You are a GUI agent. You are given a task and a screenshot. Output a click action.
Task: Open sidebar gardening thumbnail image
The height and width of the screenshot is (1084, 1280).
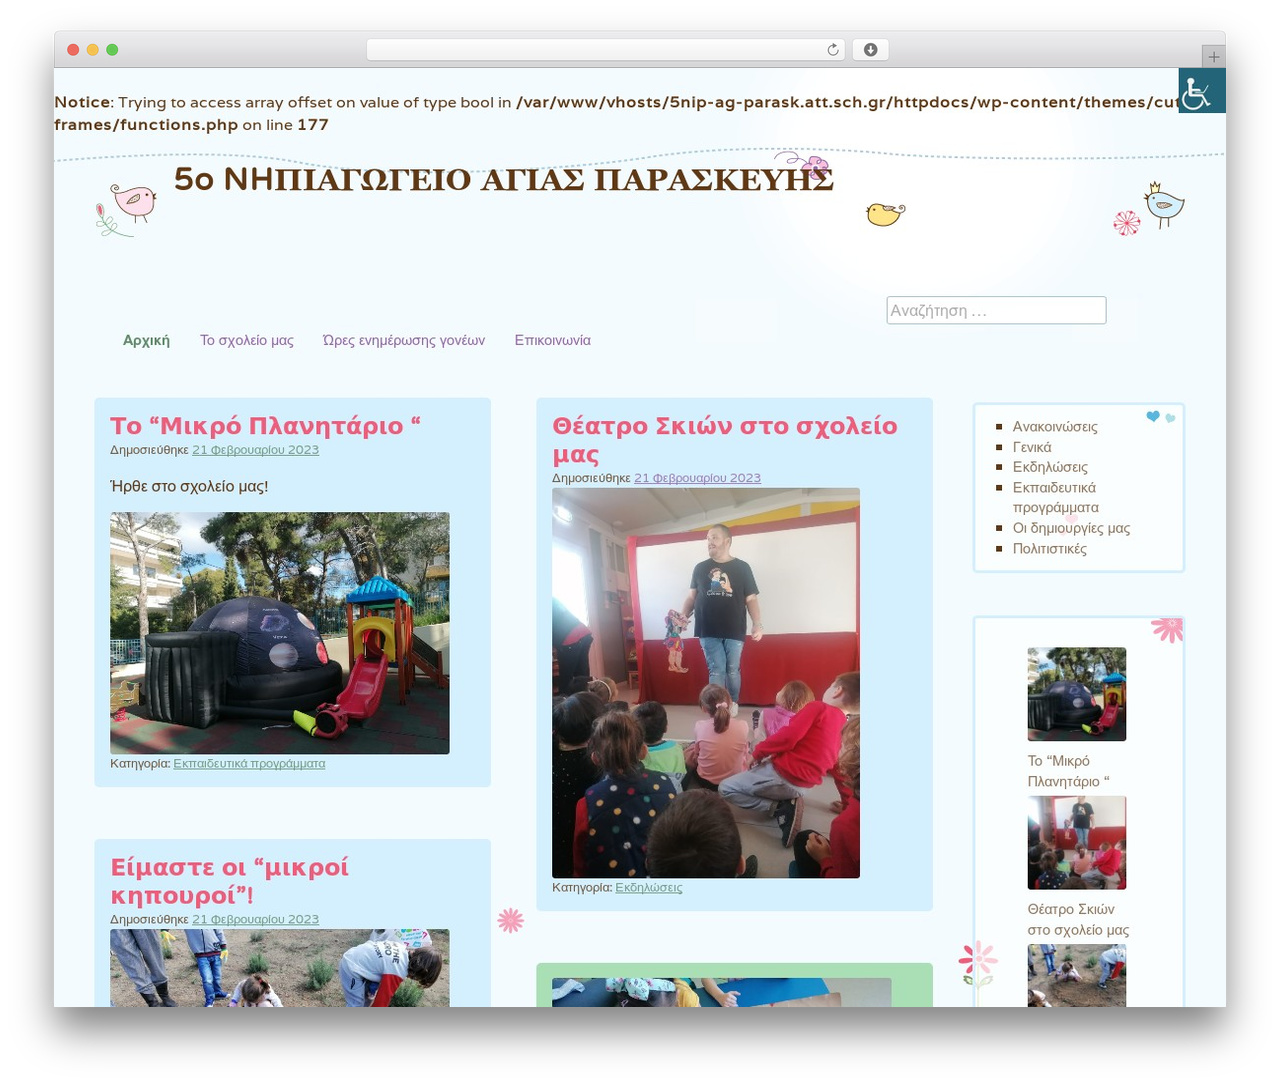(x=1077, y=975)
